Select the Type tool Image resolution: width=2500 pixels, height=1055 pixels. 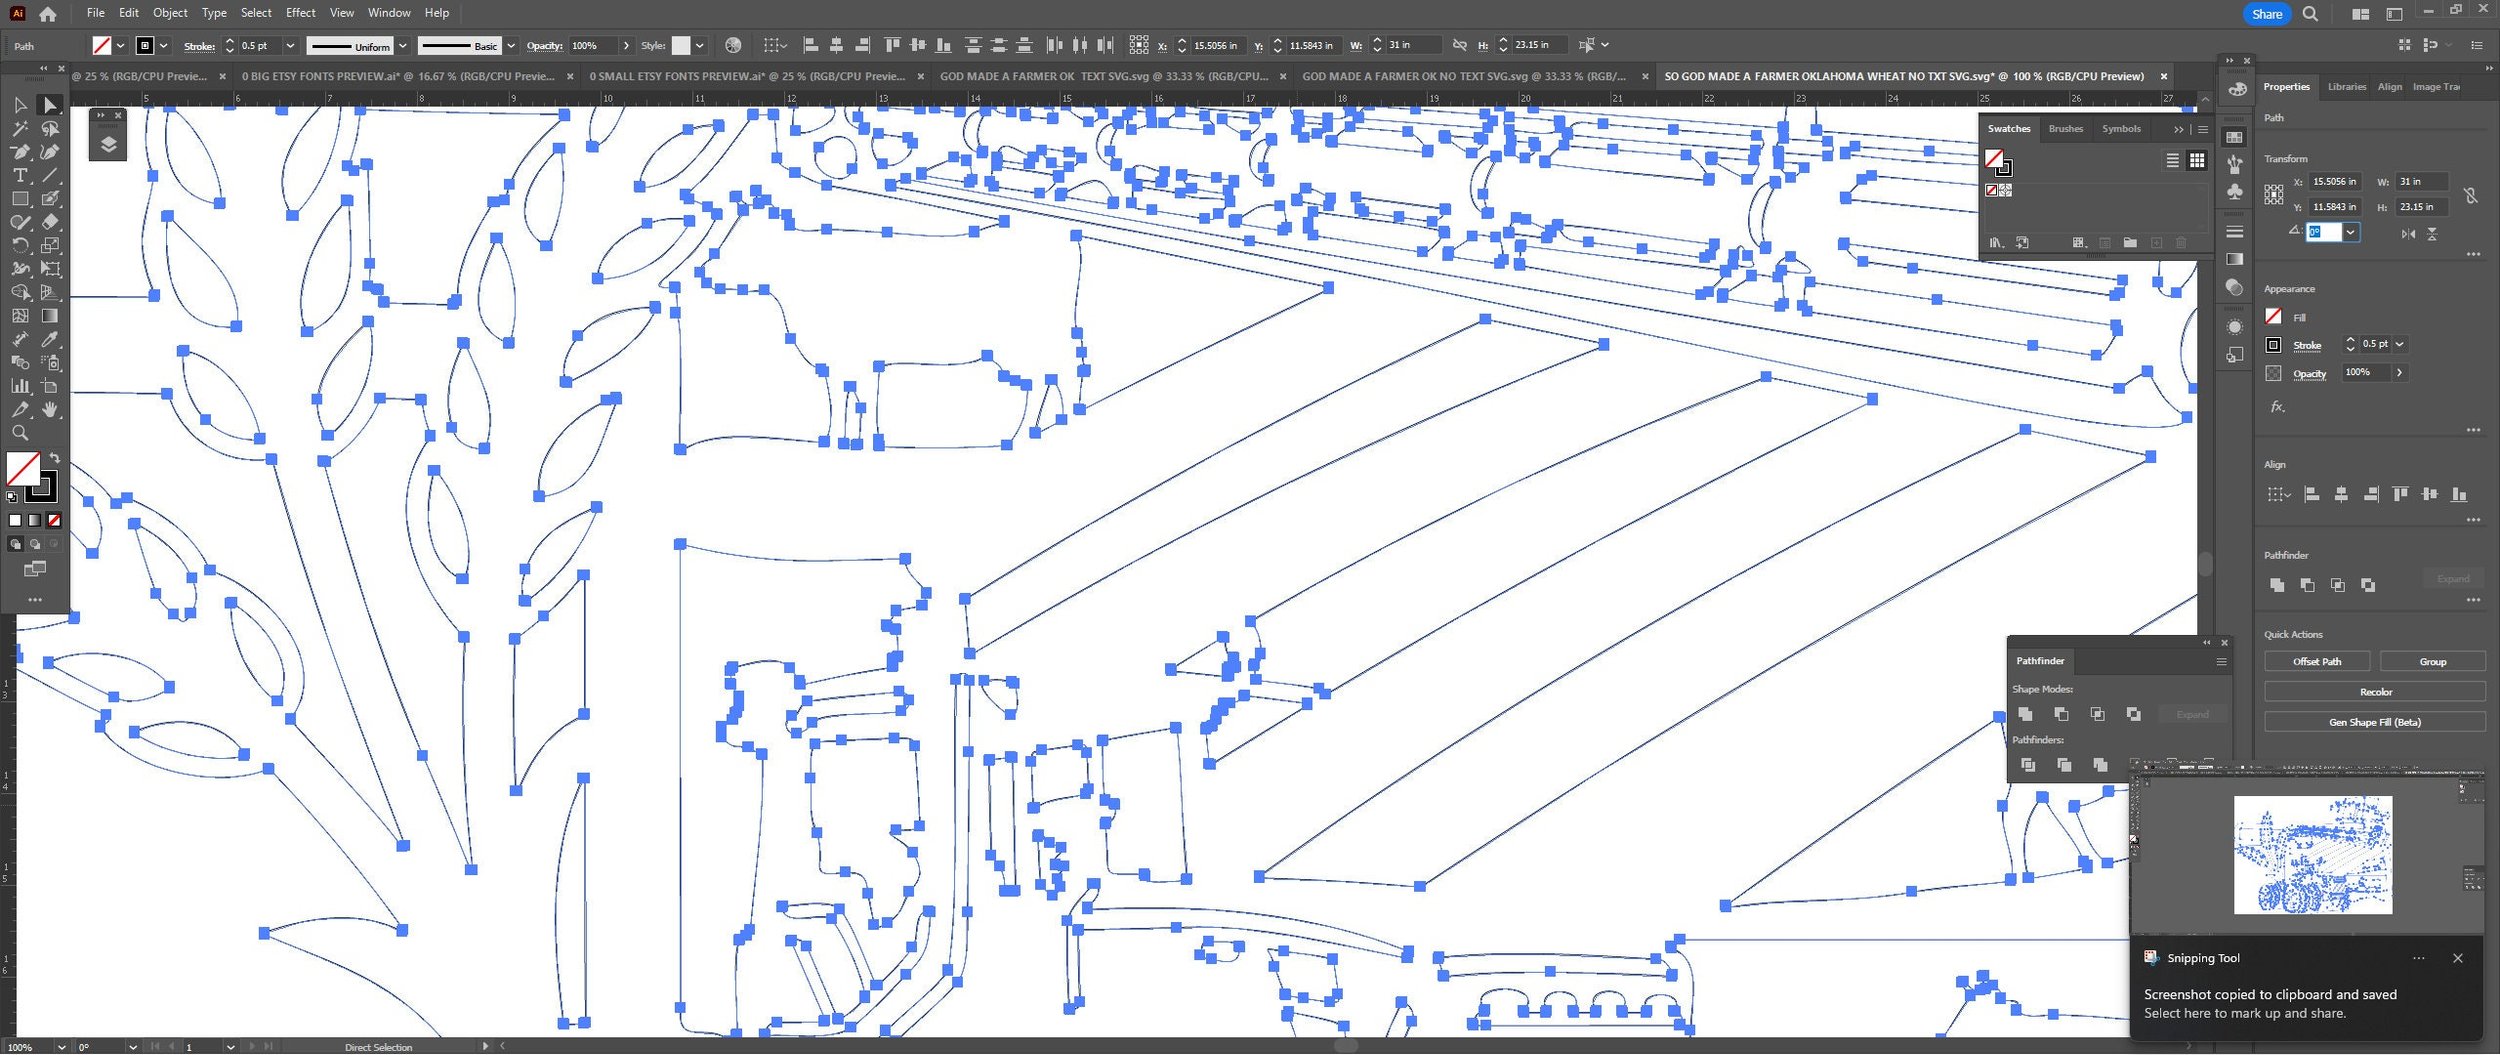tap(20, 175)
